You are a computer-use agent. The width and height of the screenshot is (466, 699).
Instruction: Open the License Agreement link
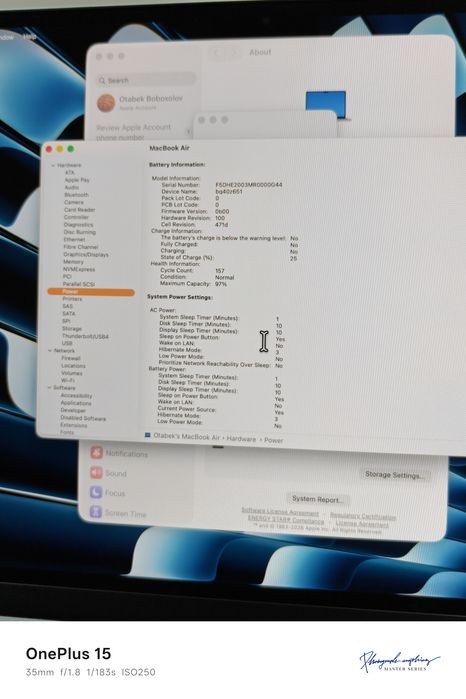click(362, 524)
